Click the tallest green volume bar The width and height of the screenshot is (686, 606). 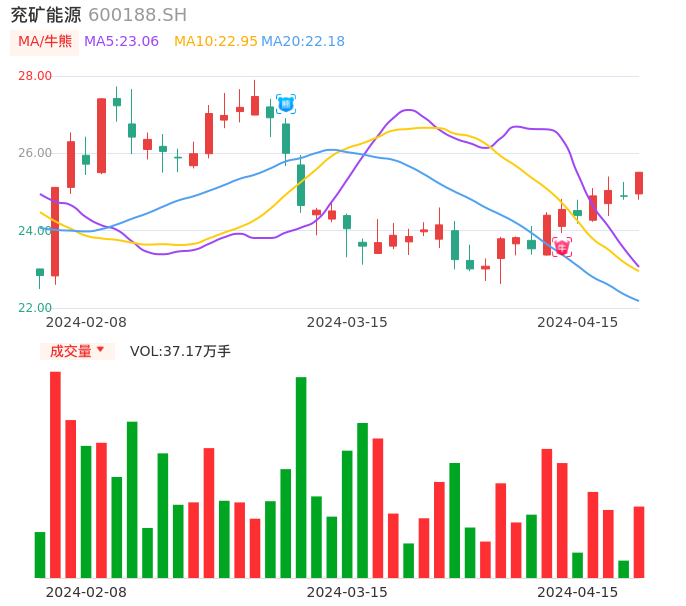click(301, 477)
